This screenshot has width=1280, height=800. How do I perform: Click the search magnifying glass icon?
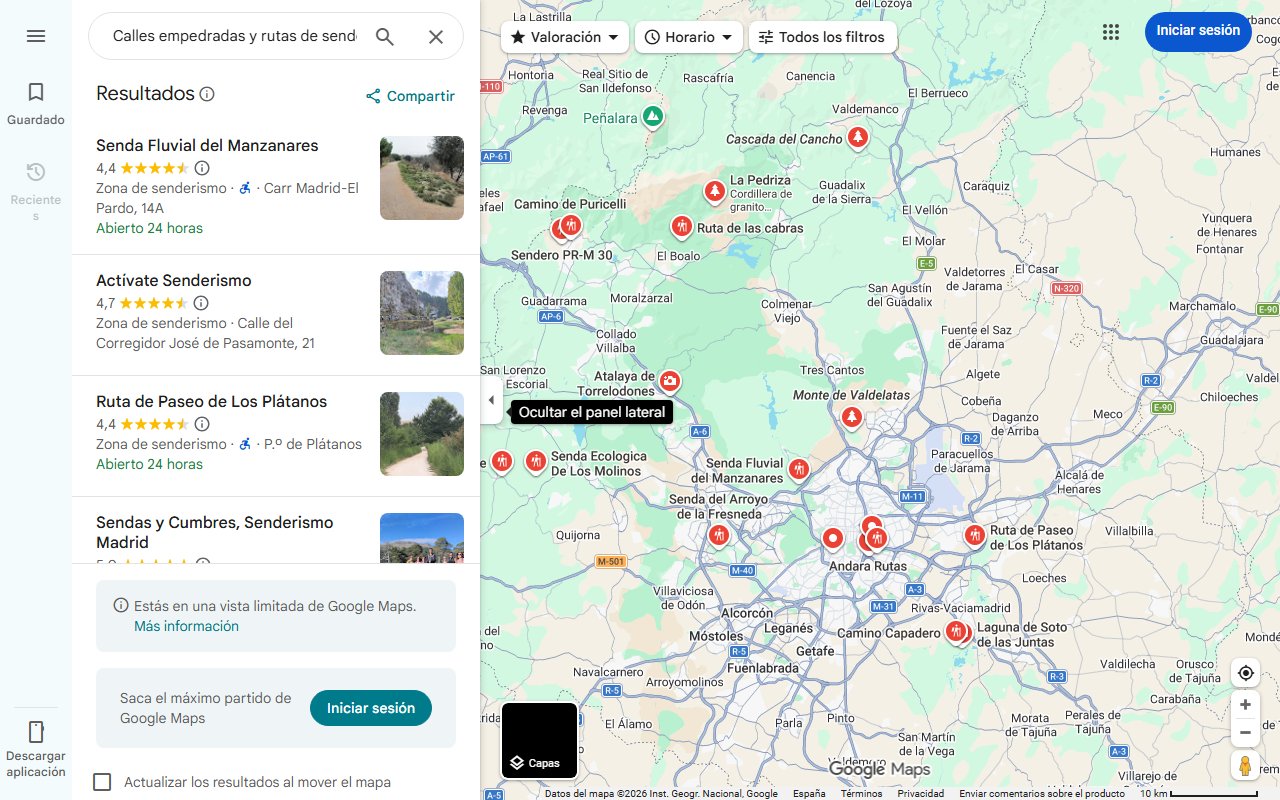pyautogui.click(x=384, y=36)
